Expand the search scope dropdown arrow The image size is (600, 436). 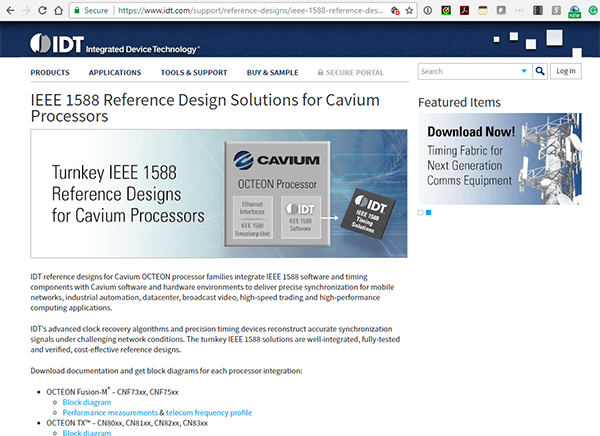[524, 71]
